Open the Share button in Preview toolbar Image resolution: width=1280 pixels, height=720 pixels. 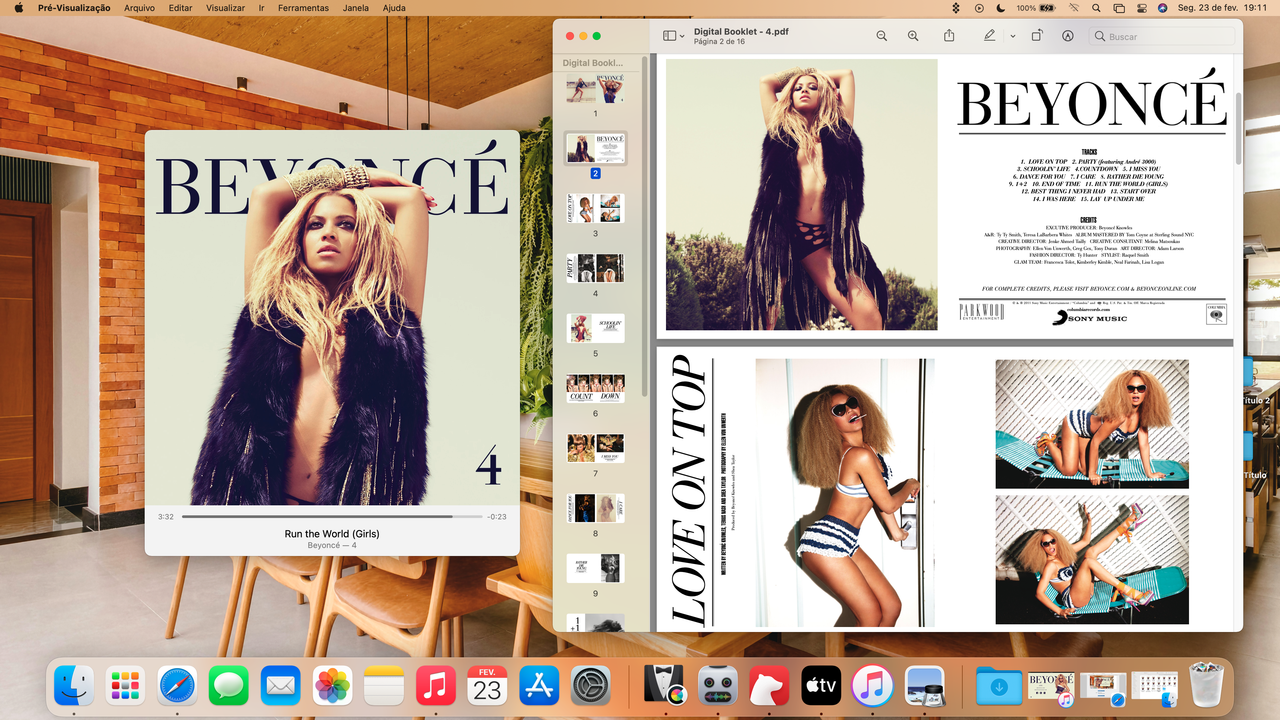pos(949,36)
